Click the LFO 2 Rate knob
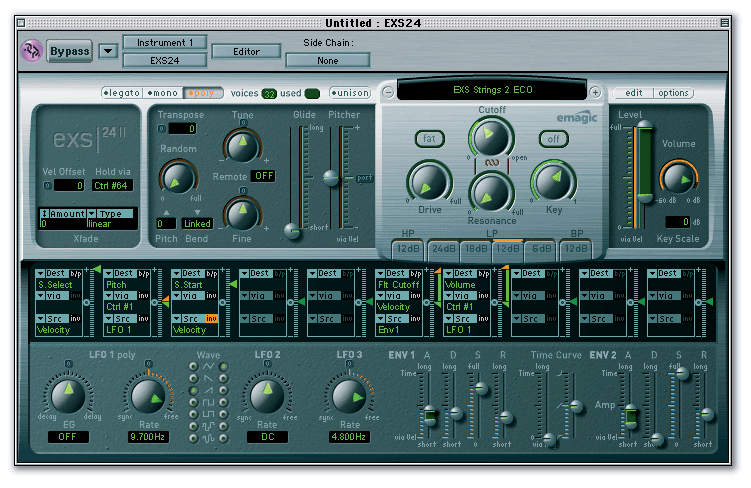 267,396
